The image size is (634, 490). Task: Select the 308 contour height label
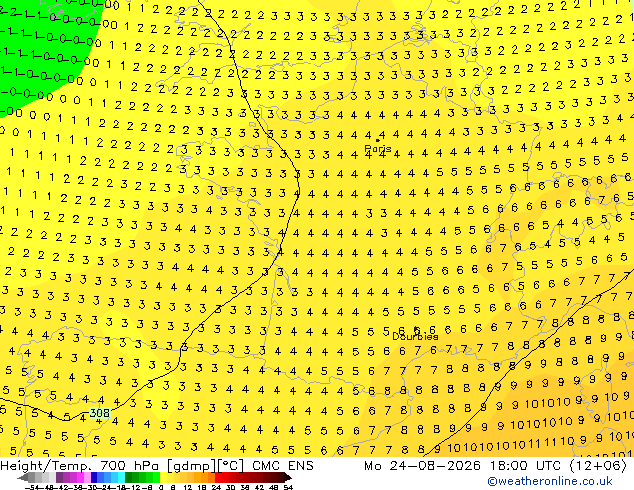pyautogui.click(x=99, y=413)
